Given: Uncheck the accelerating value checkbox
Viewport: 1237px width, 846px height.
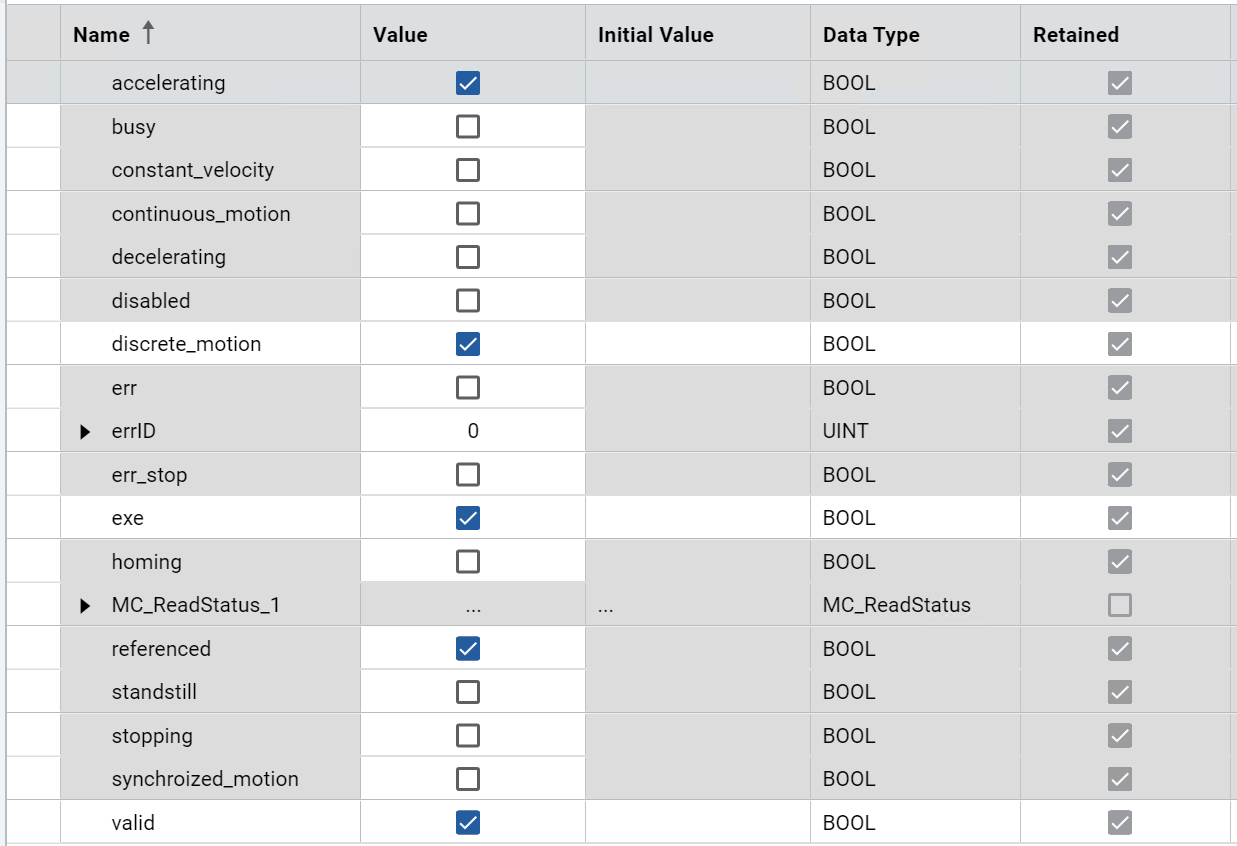Looking at the screenshot, I should tap(467, 83).
